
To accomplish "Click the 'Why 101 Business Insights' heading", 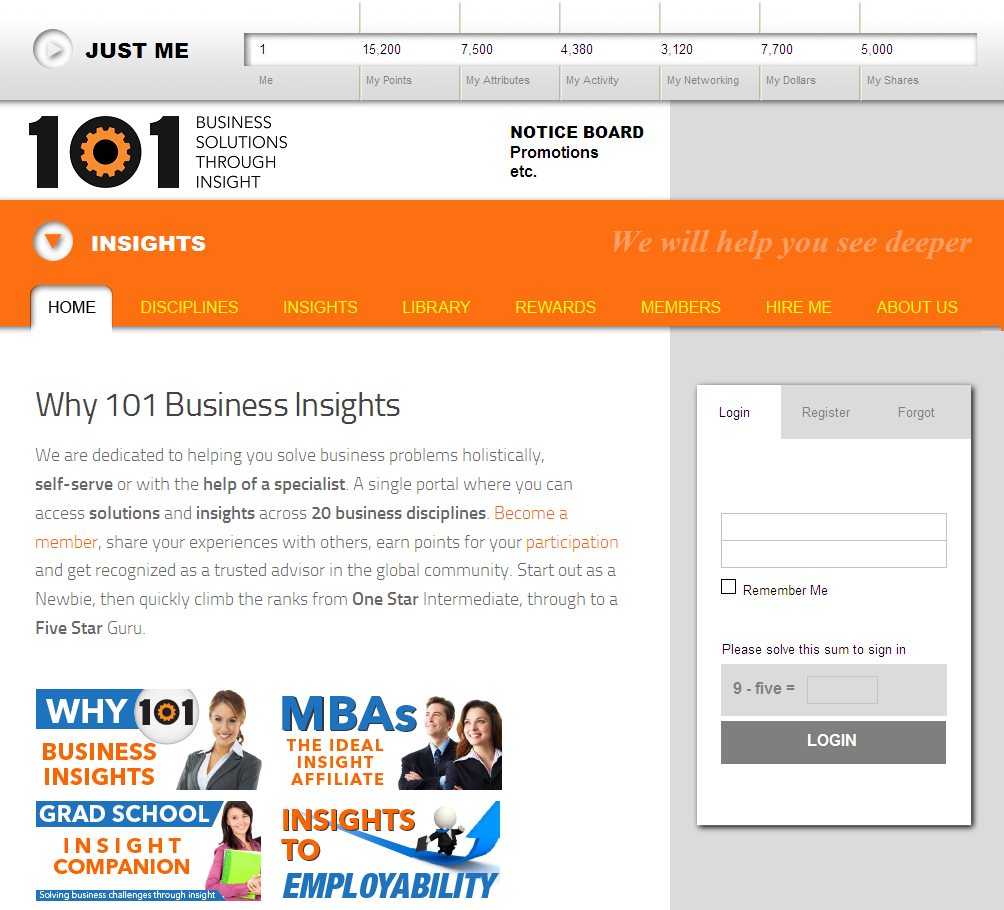I will tap(218, 405).
